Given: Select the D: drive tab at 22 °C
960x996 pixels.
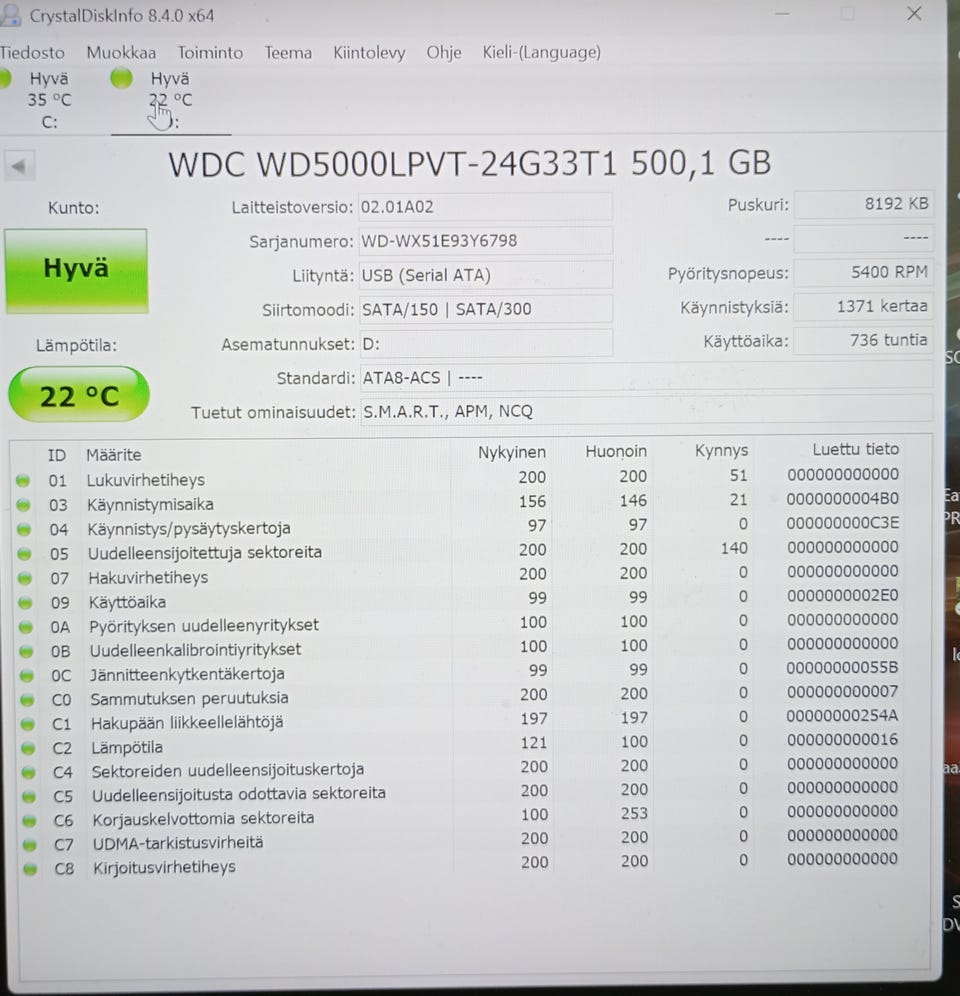Looking at the screenshot, I should pos(170,100).
